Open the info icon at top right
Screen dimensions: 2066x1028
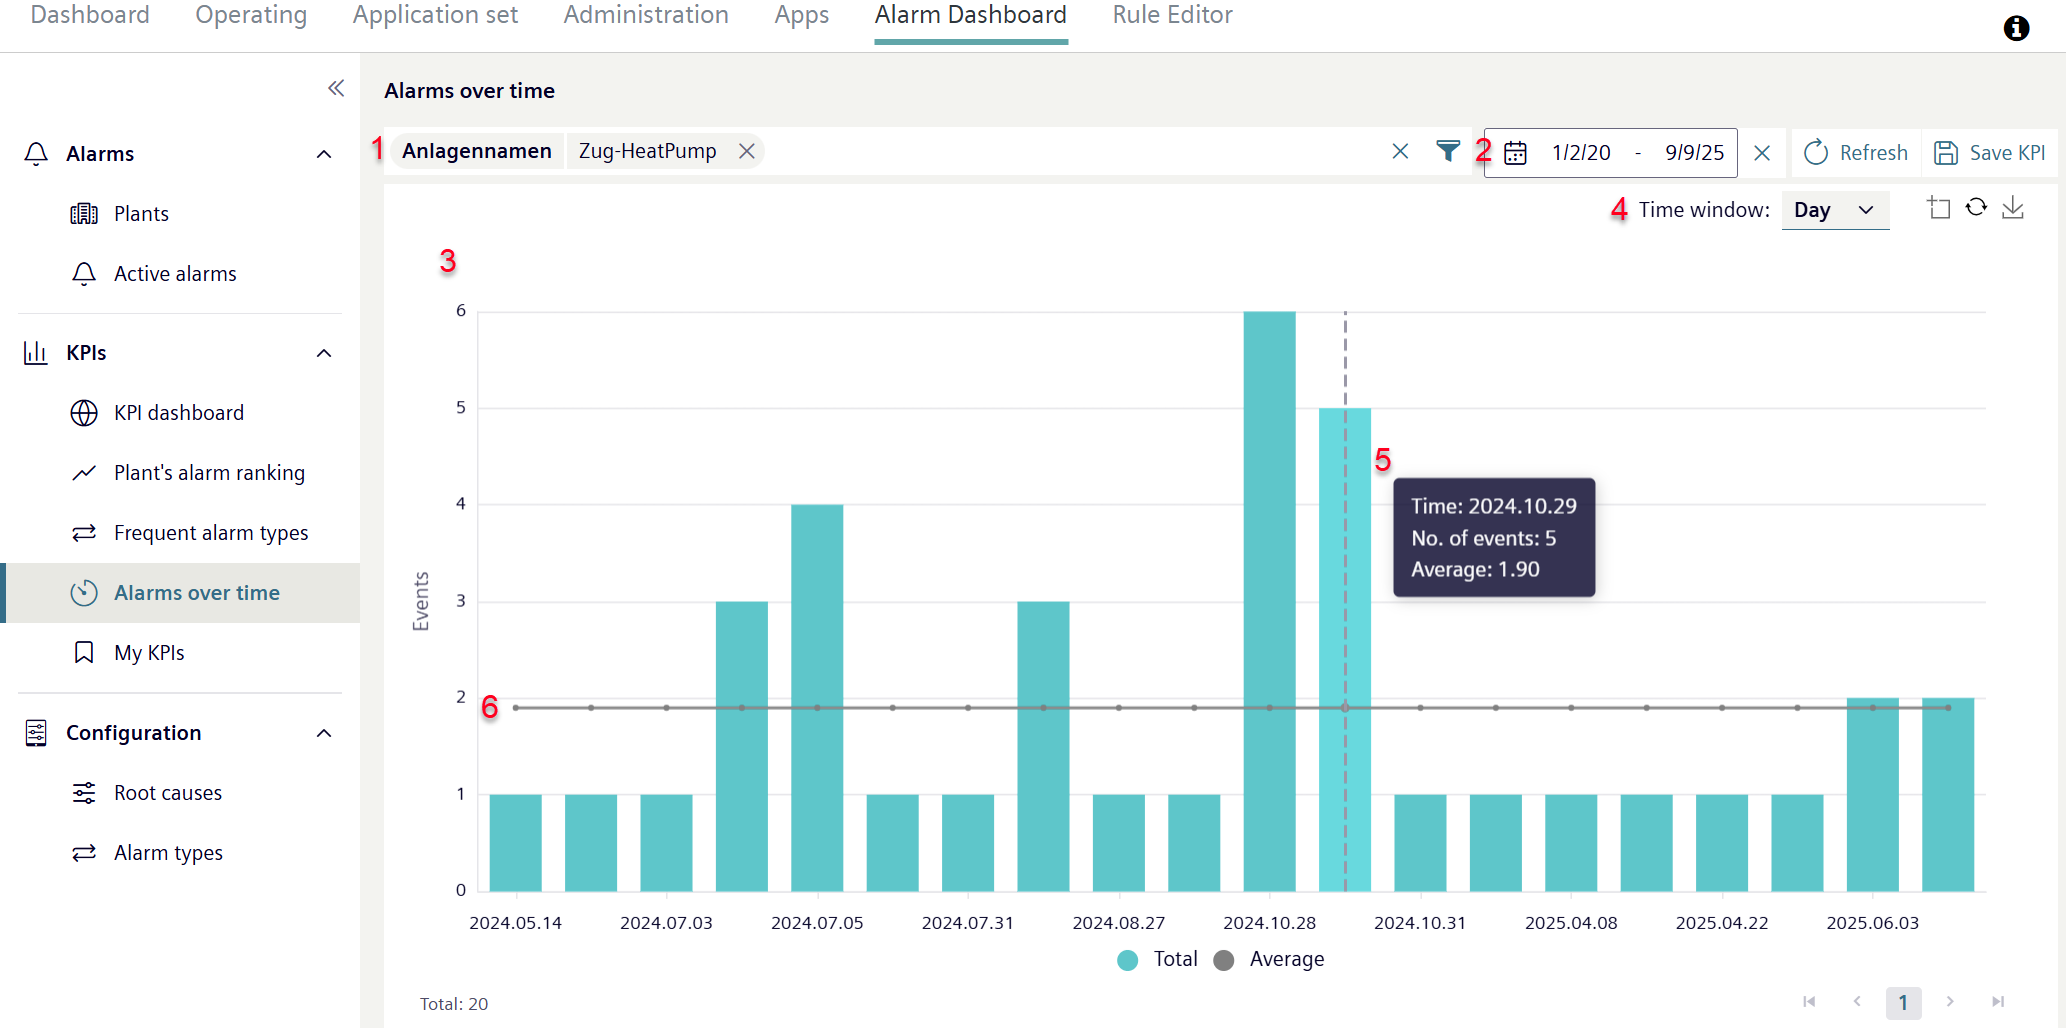2016,28
